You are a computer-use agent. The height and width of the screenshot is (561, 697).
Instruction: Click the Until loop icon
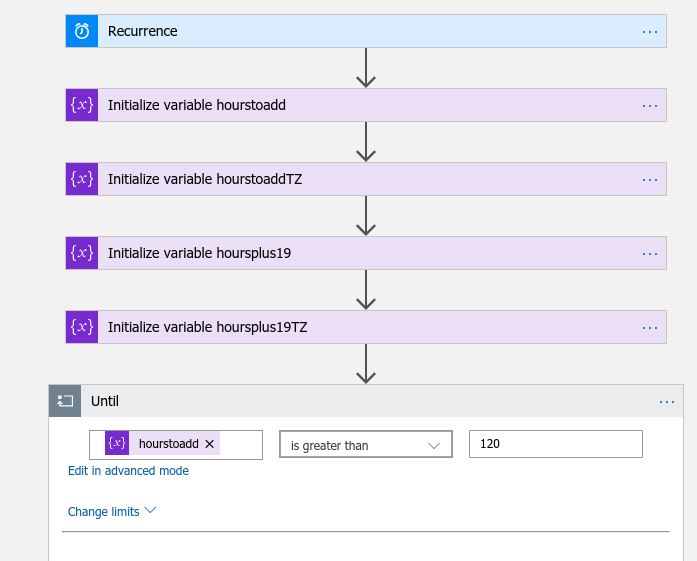pos(65,401)
